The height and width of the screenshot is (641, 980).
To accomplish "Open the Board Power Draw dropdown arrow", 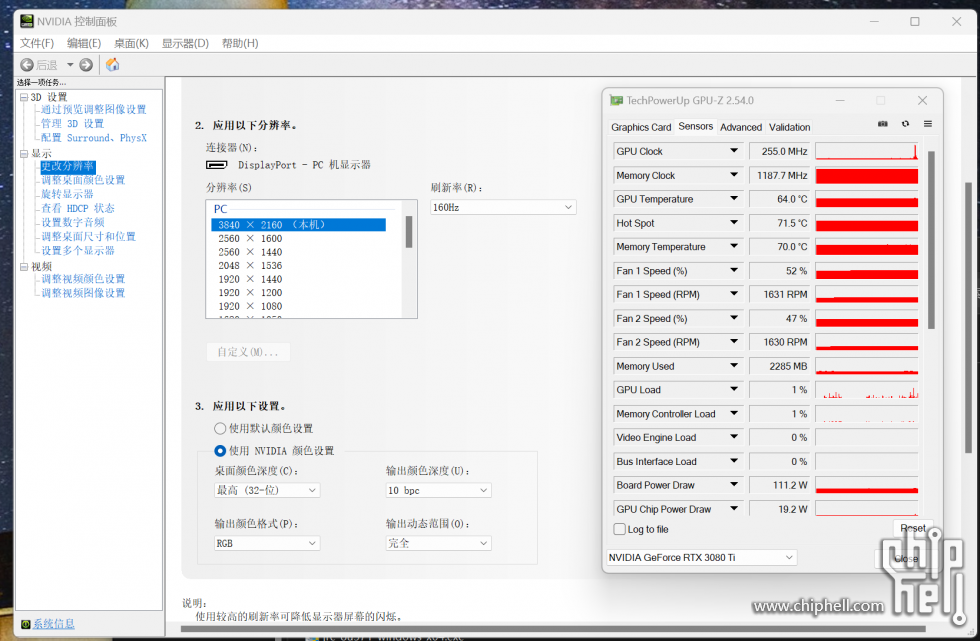I will [734, 484].
